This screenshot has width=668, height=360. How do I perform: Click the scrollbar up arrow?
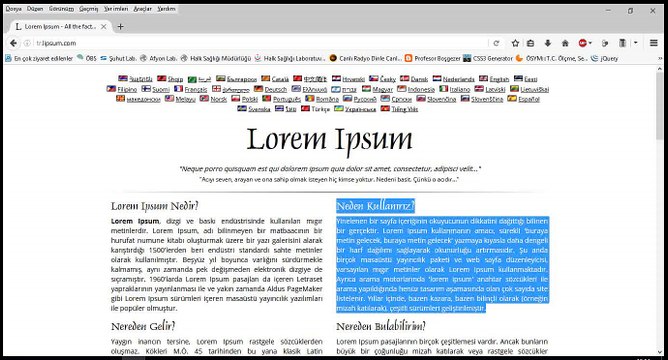(x=660, y=69)
